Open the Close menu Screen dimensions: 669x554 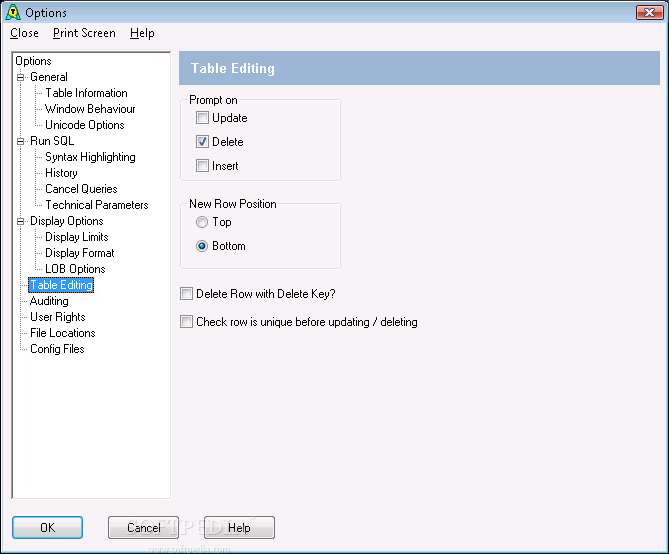coord(24,33)
